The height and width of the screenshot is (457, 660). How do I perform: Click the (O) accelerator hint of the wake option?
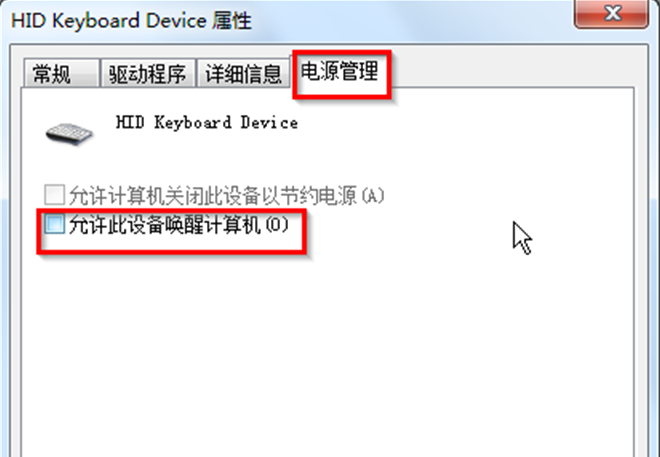(x=277, y=225)
